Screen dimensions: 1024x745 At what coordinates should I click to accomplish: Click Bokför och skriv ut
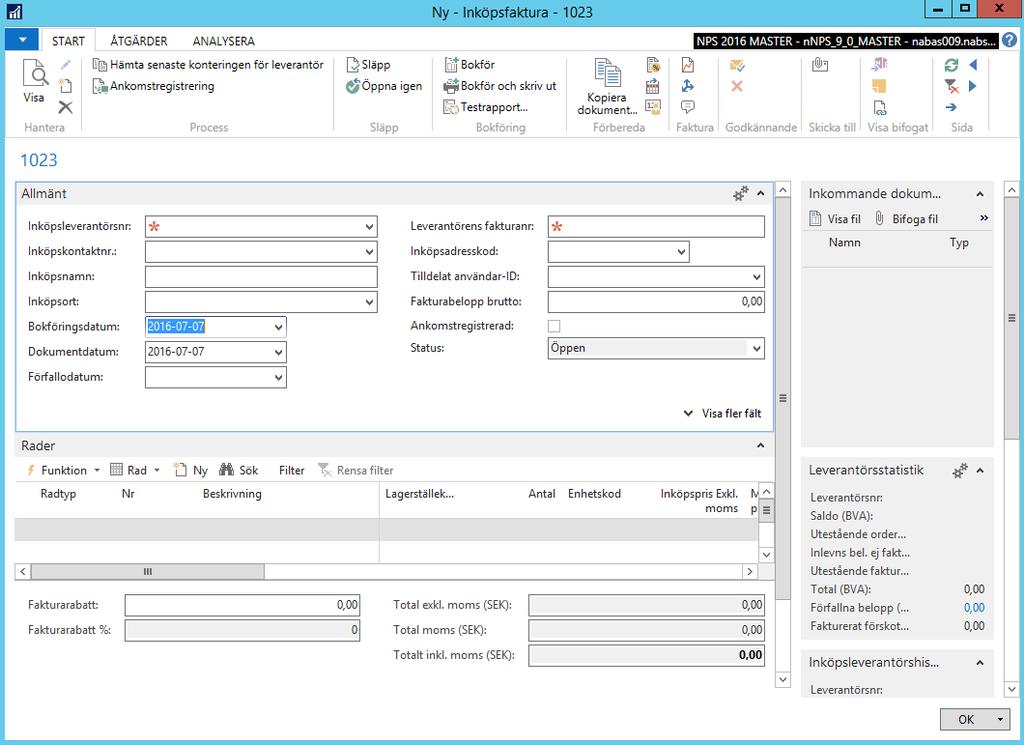coord(500,86)
